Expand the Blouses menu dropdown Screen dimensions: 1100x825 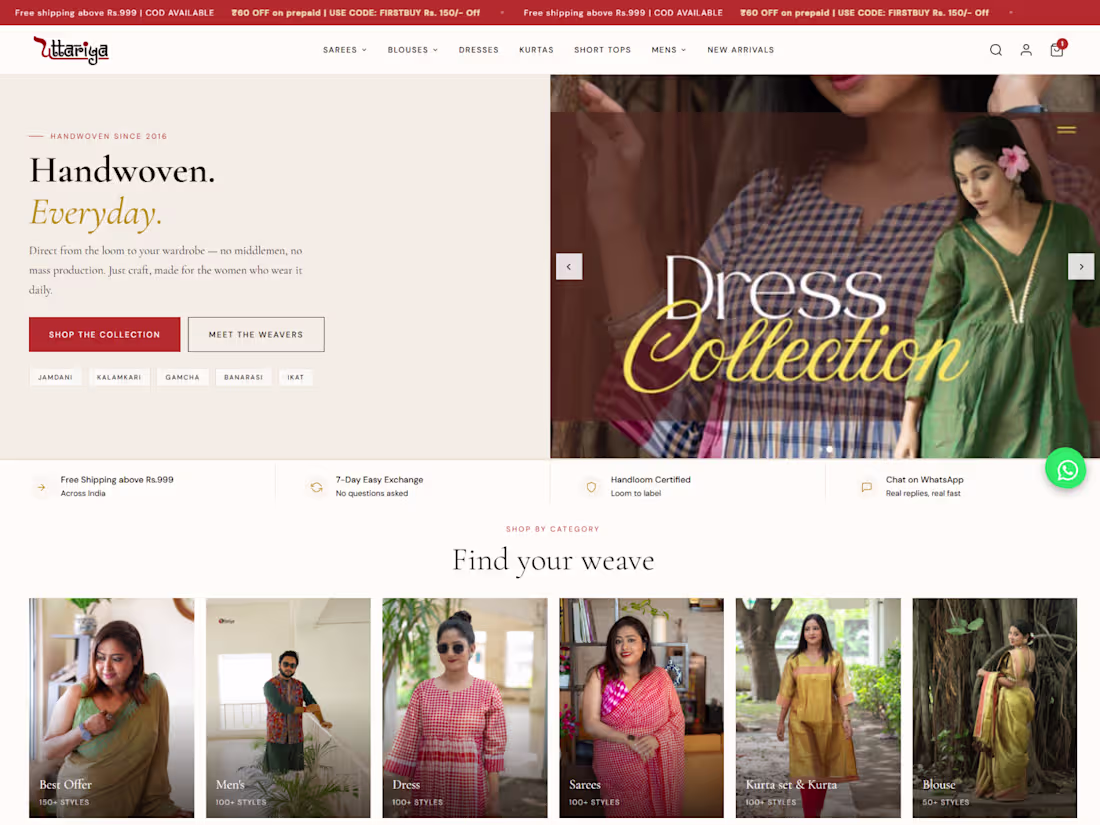coord(412,50)
